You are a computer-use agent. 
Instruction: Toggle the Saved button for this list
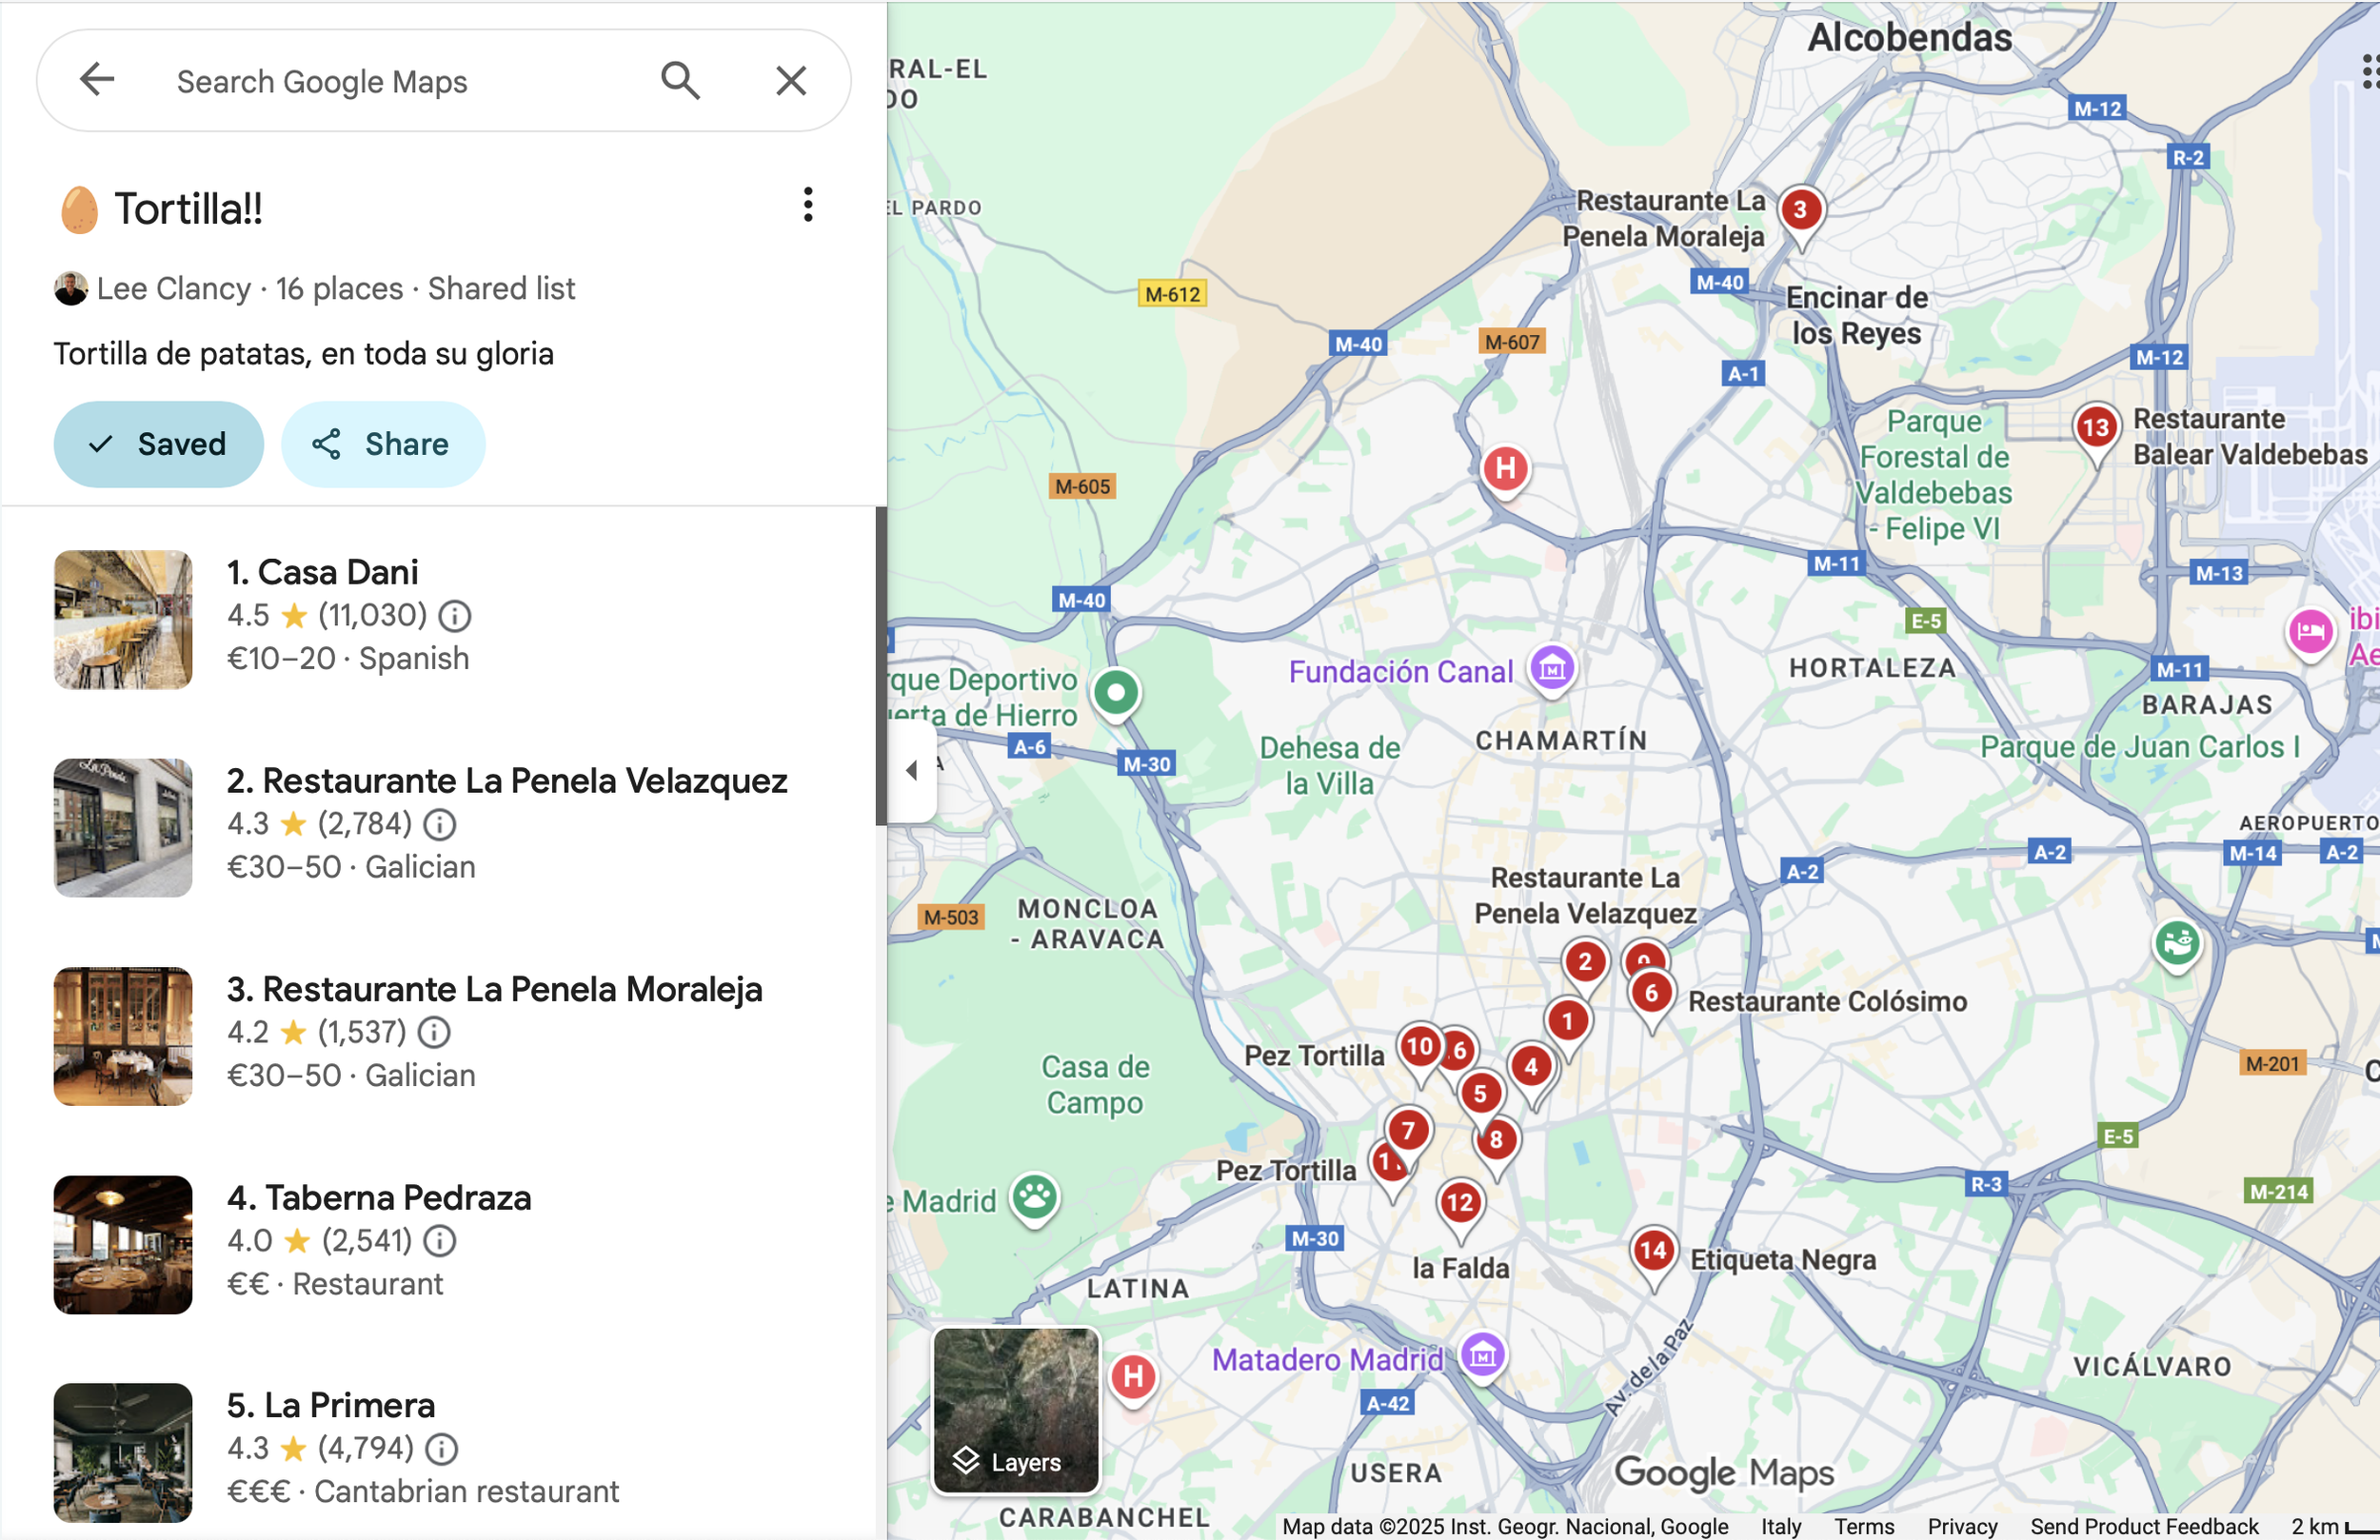tap(158, 444)
